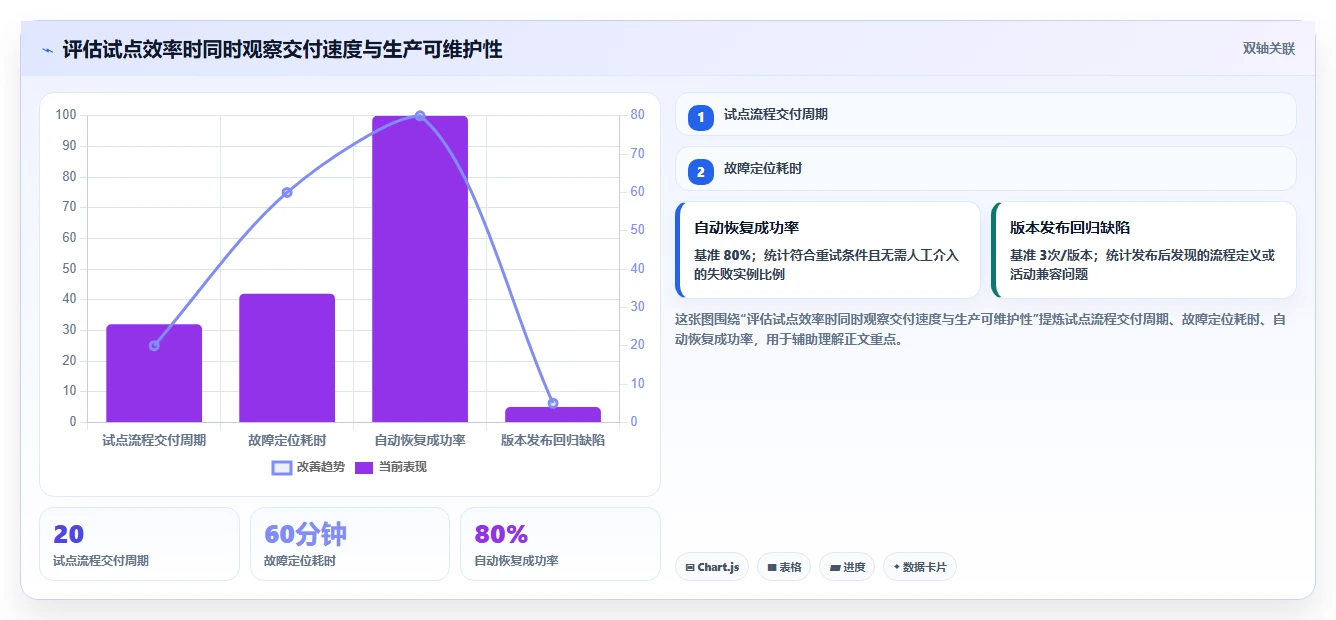Click the 60分钟 stat card
1336x620 pixels.
pos(350,544)
